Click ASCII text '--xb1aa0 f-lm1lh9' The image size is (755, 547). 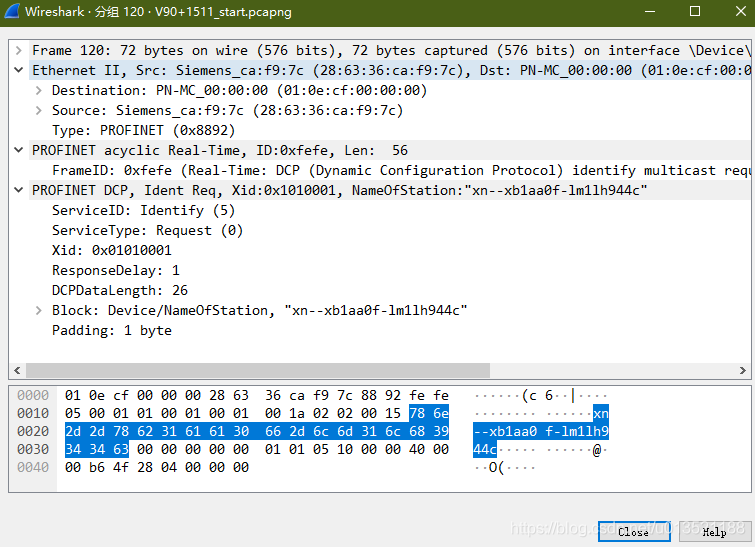[541, 431]
